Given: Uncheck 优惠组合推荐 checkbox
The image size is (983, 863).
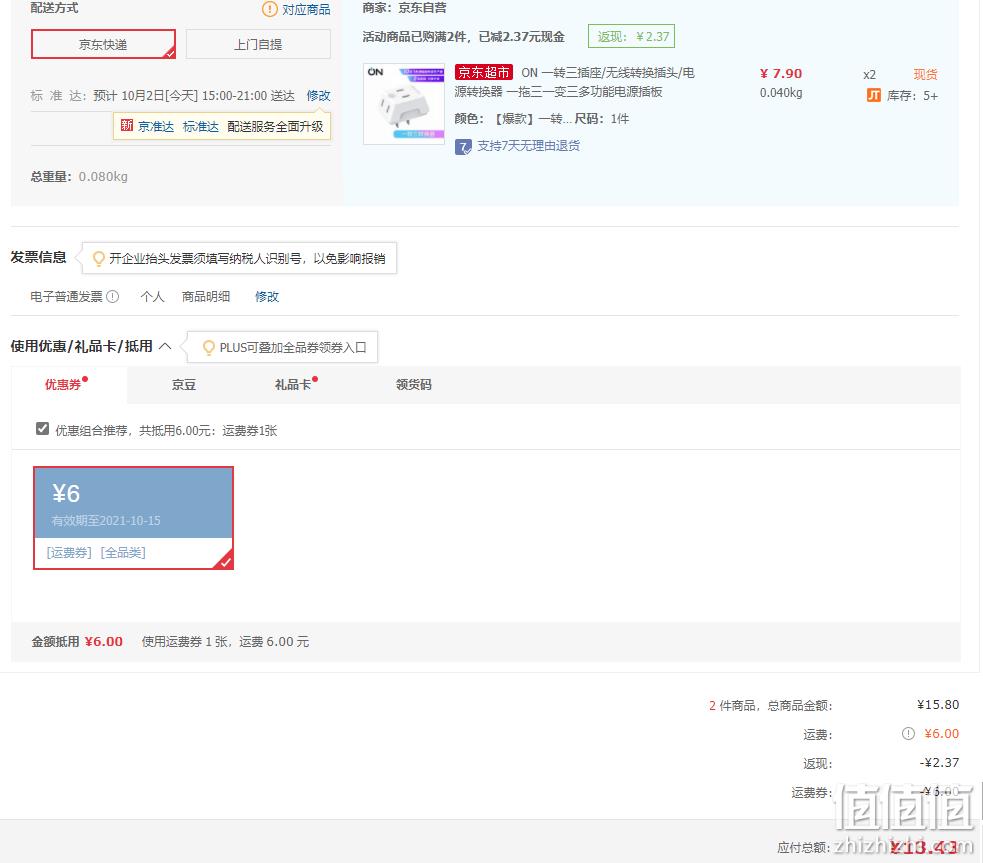Looking at the screenshot, I should pyautogui.click(x=43, y=429).
